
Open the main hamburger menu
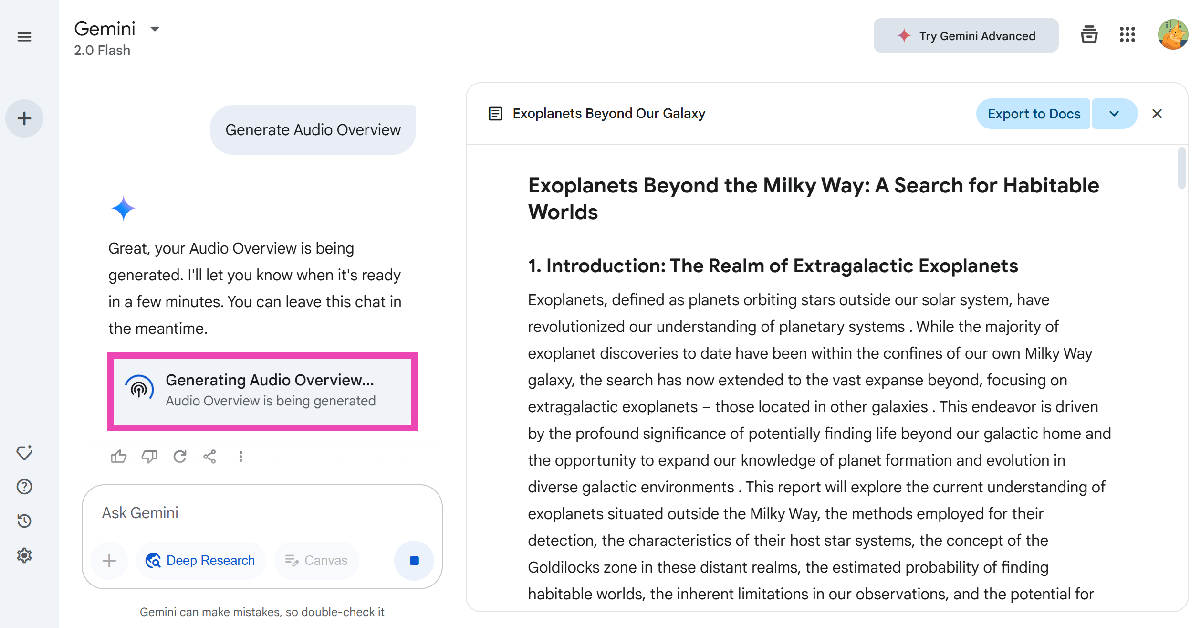(x=25, y=37)
